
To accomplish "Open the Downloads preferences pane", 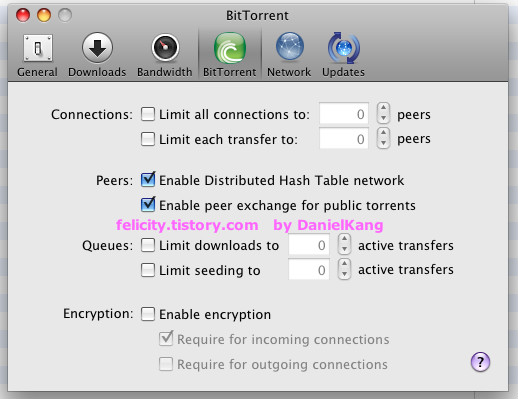I will 97,55.
